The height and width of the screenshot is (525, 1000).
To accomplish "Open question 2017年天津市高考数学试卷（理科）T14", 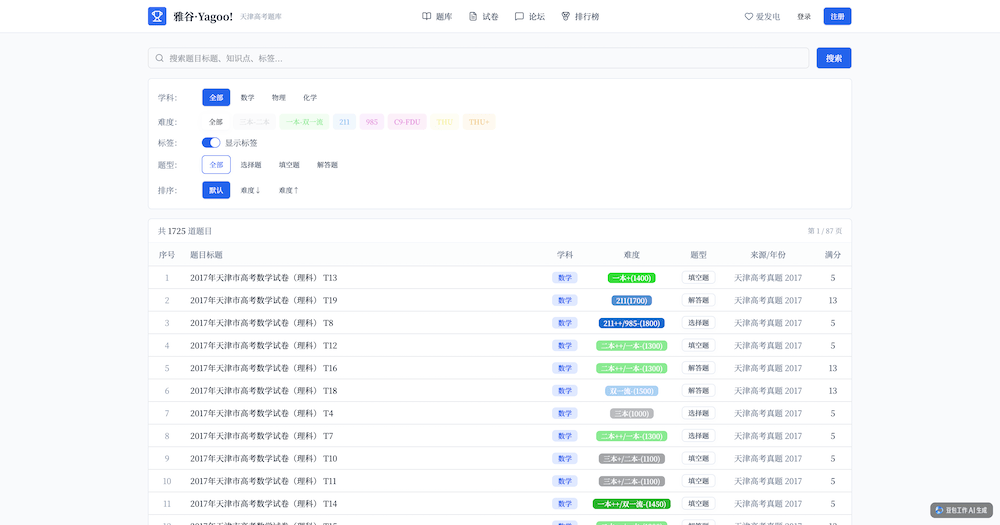I will click(263, 504).
